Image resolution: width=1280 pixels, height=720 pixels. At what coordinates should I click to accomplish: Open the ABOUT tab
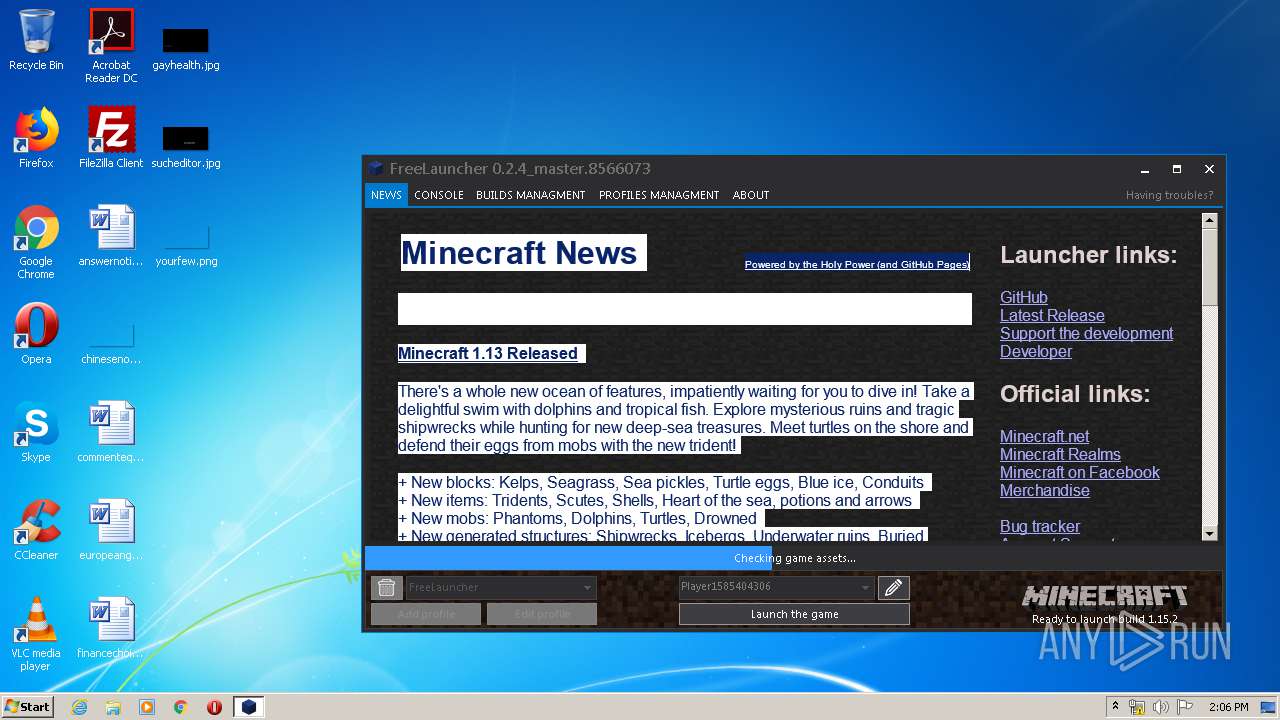tap(751, 195)
